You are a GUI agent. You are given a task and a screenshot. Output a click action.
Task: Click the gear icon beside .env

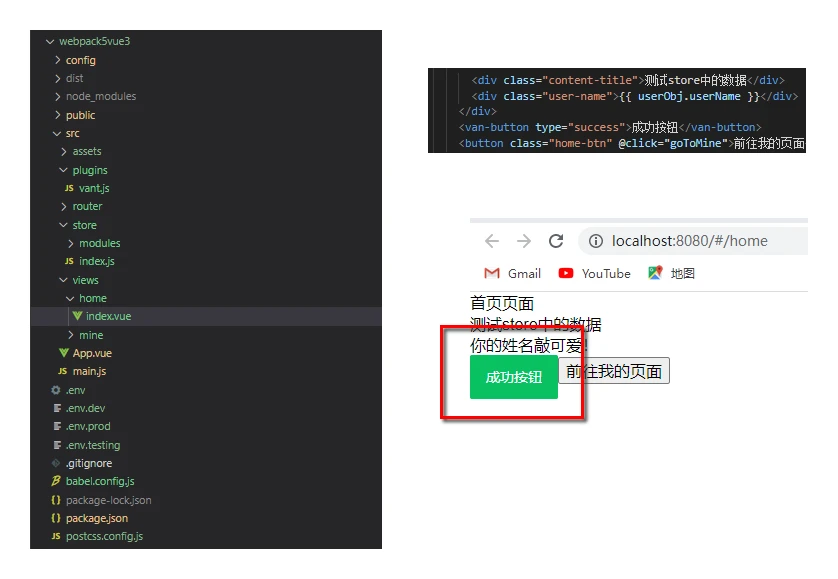[x=56, y=390]
